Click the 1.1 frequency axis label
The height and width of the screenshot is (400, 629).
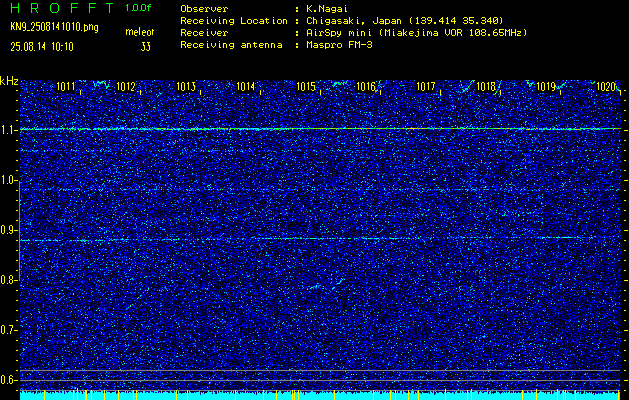[8, 130]
